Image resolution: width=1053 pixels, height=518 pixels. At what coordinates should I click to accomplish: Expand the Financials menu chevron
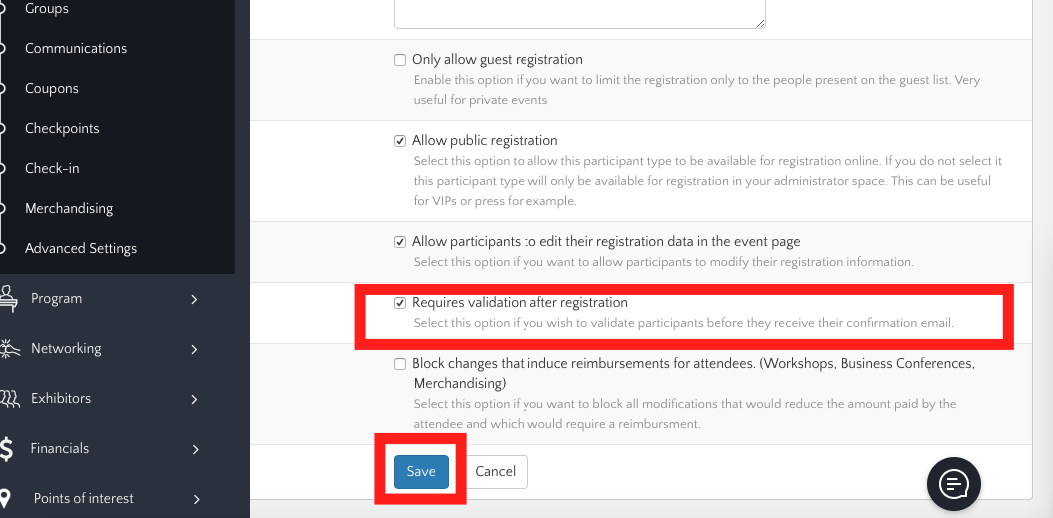point(195,449)
